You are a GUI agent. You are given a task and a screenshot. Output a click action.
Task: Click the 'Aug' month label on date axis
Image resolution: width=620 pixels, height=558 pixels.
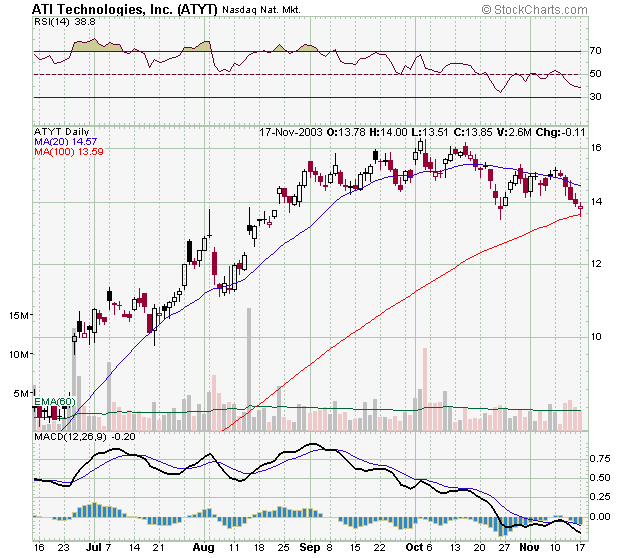pyautogui.click(x=204, y=547)
